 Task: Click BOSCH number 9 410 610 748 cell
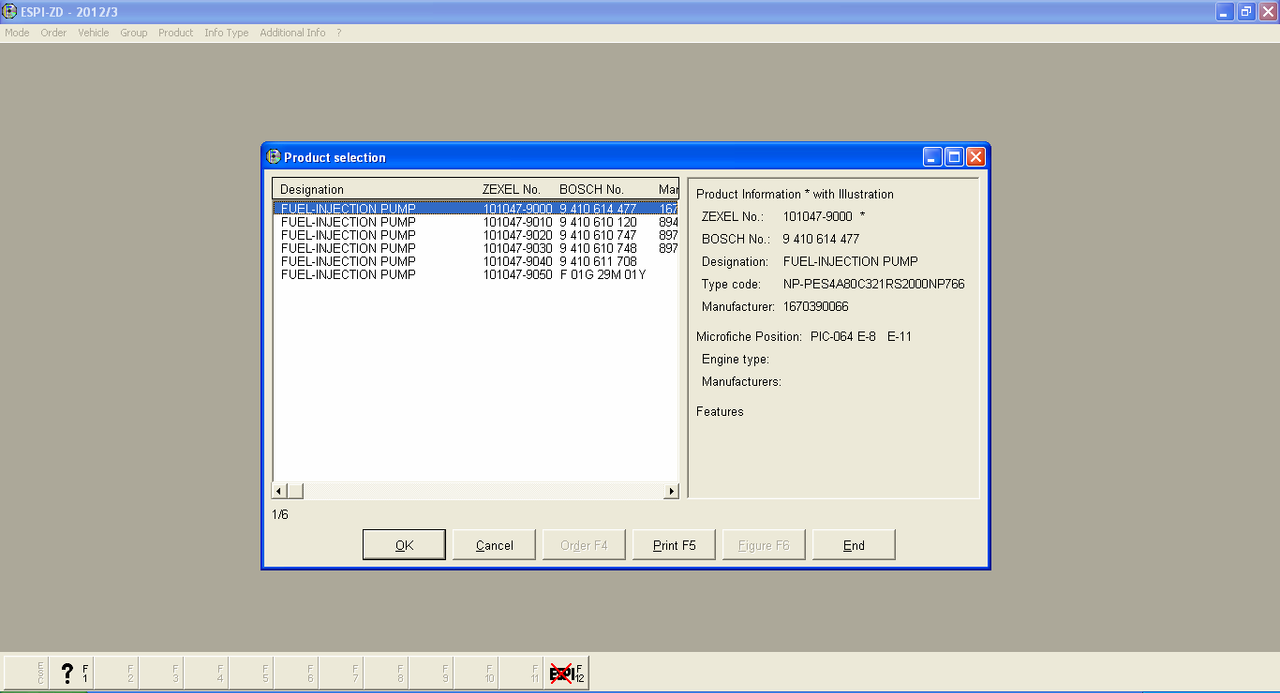pyautogui.click(x=598, y=248)
